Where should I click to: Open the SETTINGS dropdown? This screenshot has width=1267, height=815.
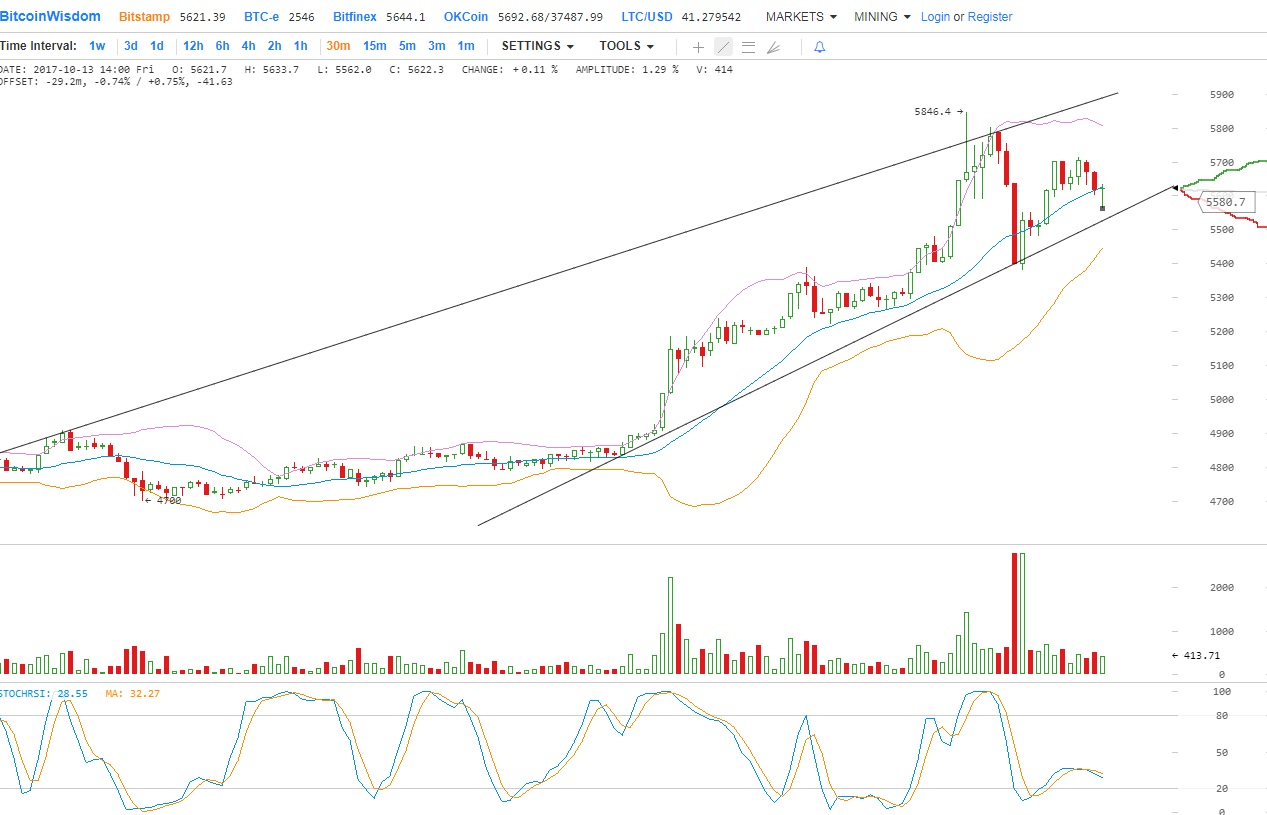tap(538, 46)
